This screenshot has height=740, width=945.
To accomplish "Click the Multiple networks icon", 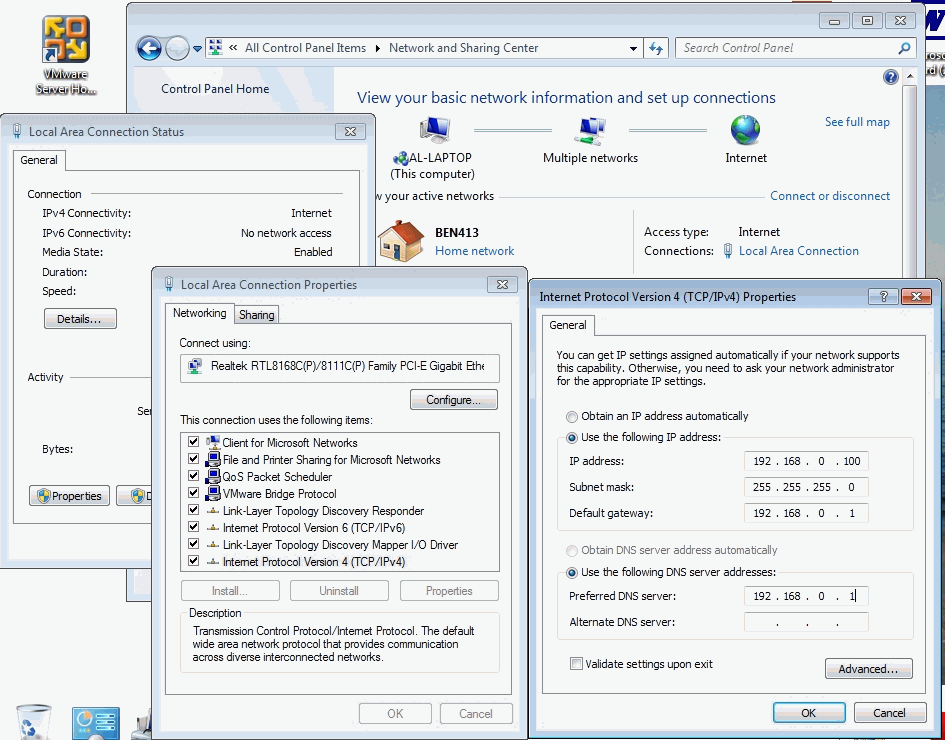I will click(590, 130).
